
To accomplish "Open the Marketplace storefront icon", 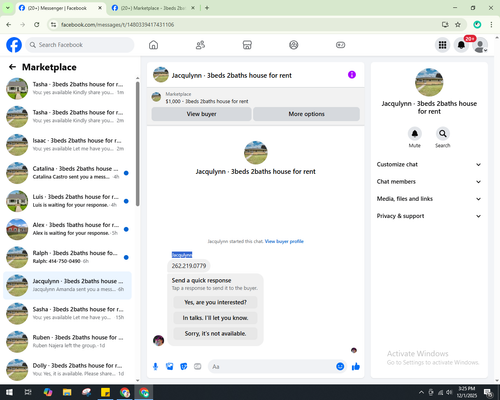I will (247, 45).
